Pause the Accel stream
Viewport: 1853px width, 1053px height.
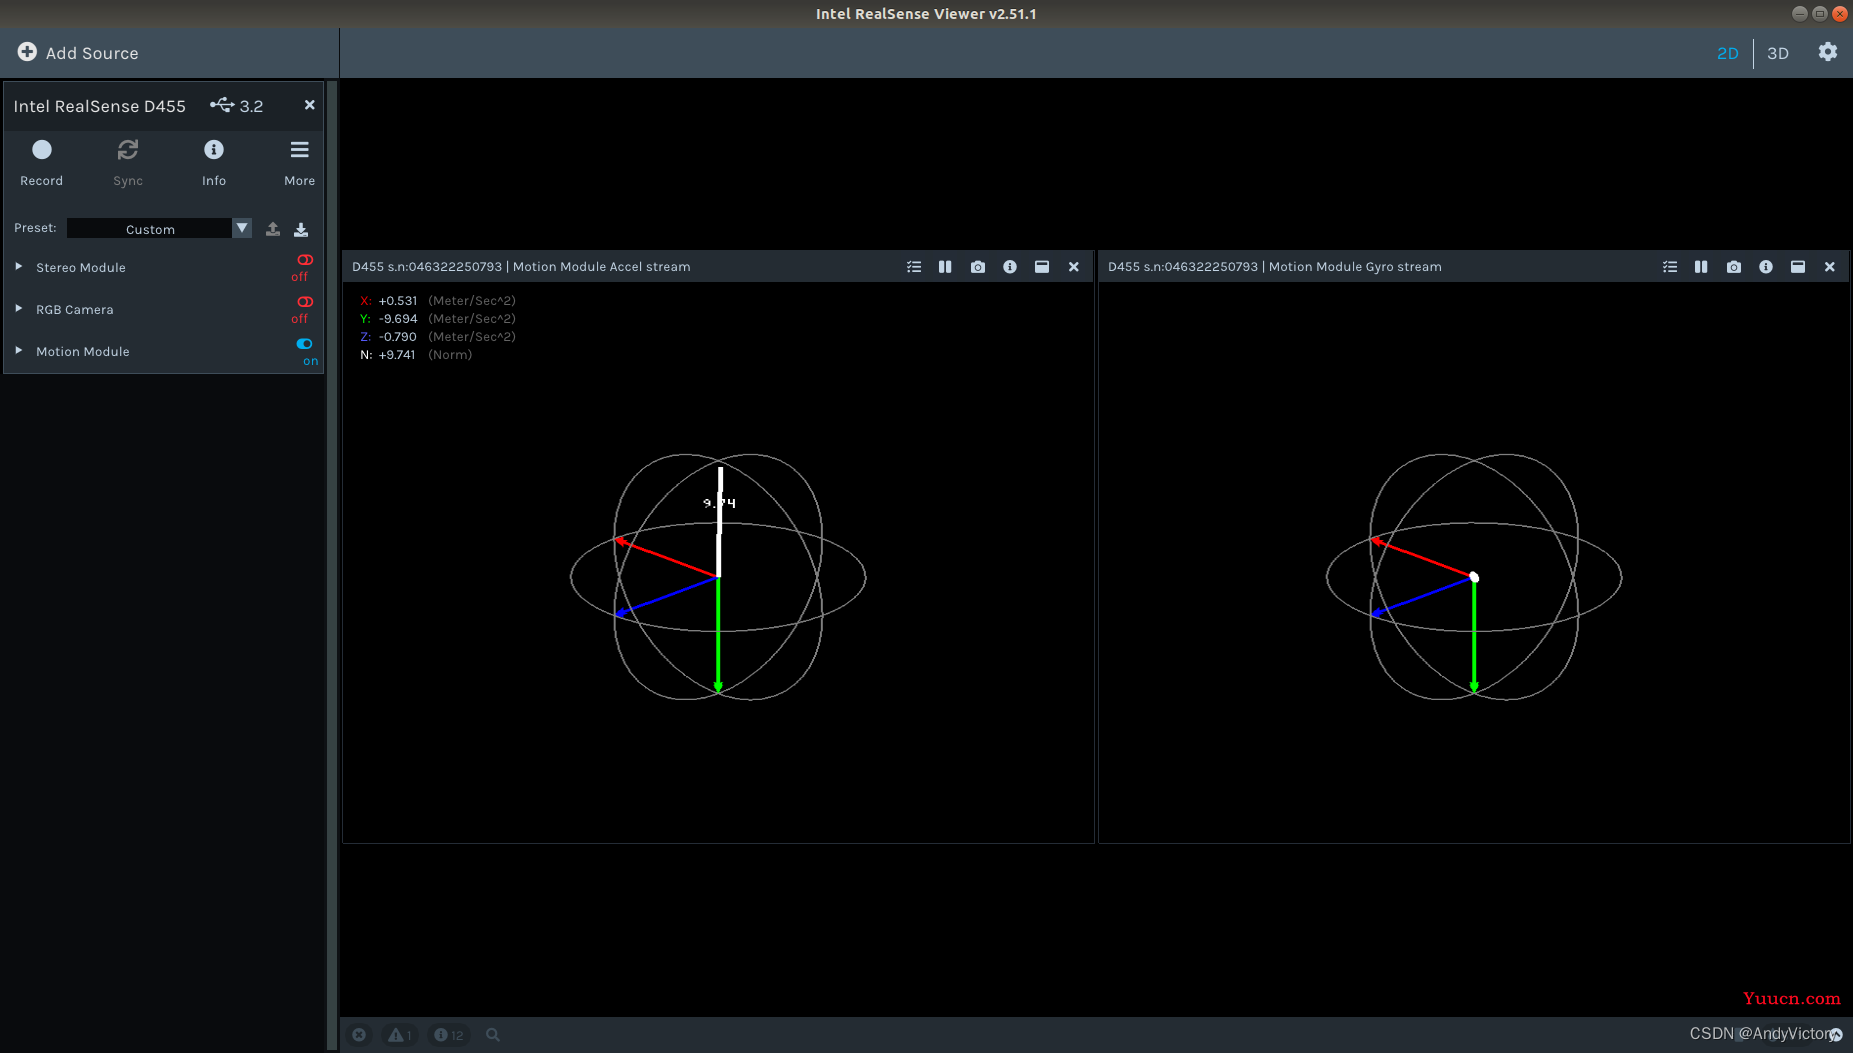tap(945, 267)
